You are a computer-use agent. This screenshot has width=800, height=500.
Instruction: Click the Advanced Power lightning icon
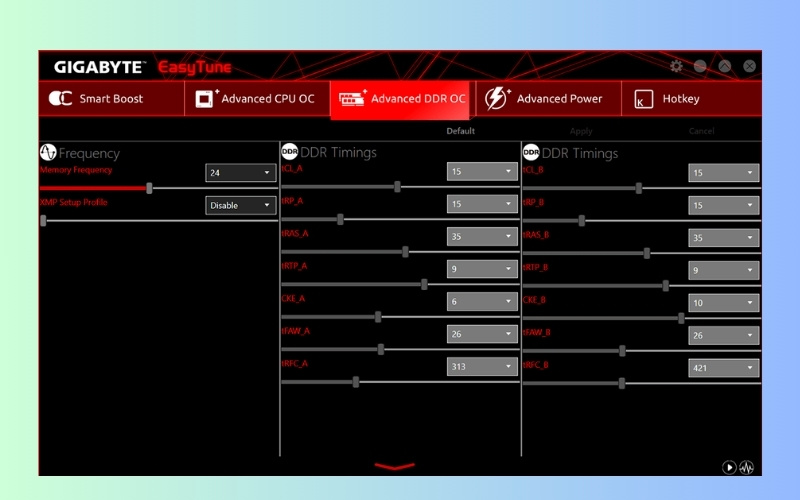point(497,99)
